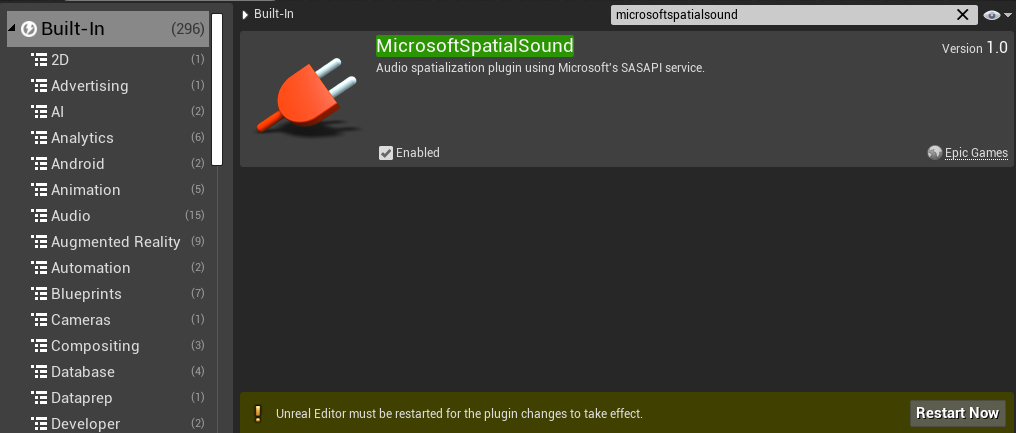Collapse the Built-In category tree
Viewport: 1016px width, 433px height.
click(x=12, y=29)
